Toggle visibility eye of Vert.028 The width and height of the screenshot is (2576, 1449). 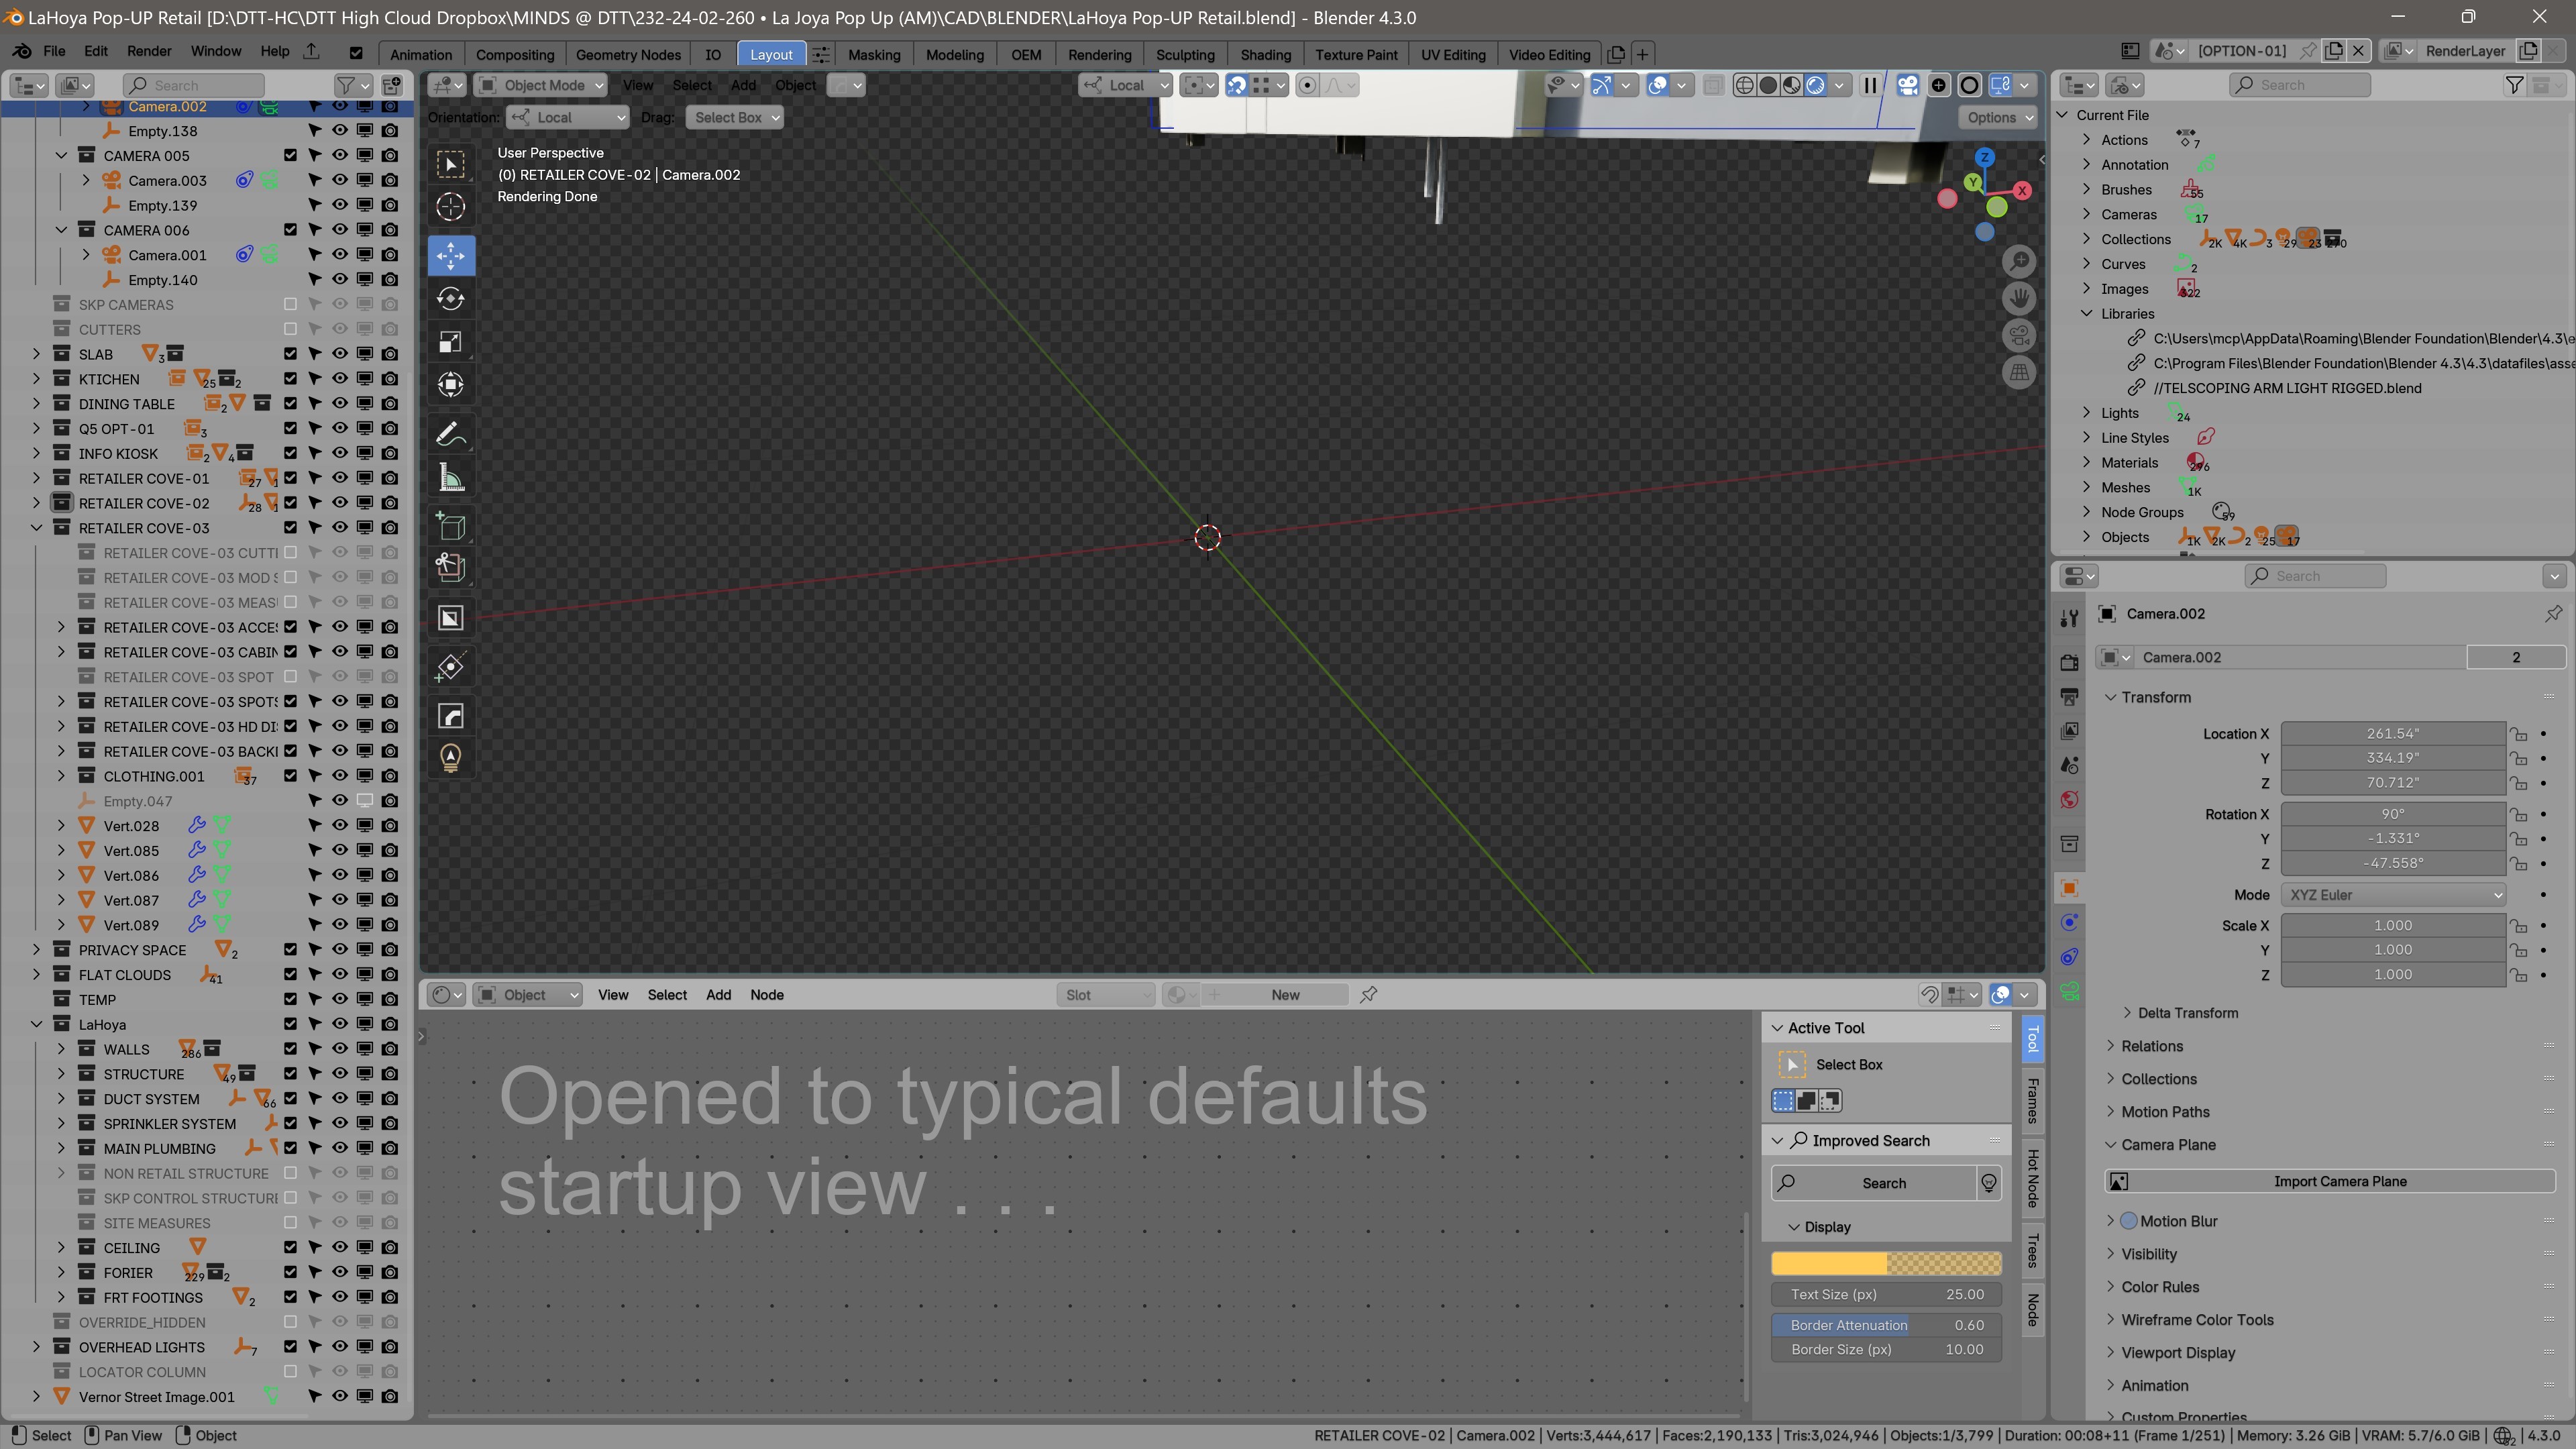tap(340, 826)
